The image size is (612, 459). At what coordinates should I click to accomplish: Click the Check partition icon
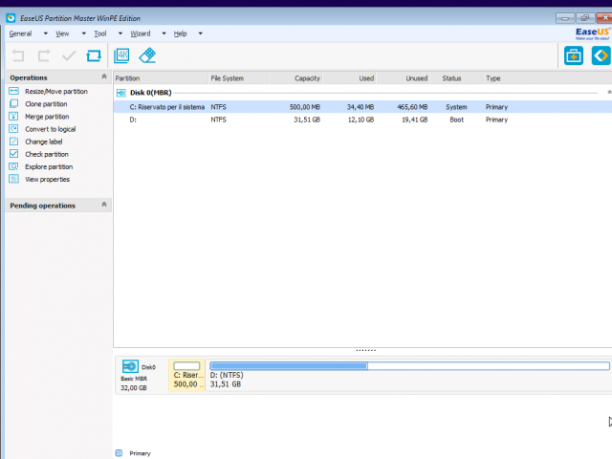[14, 154]
